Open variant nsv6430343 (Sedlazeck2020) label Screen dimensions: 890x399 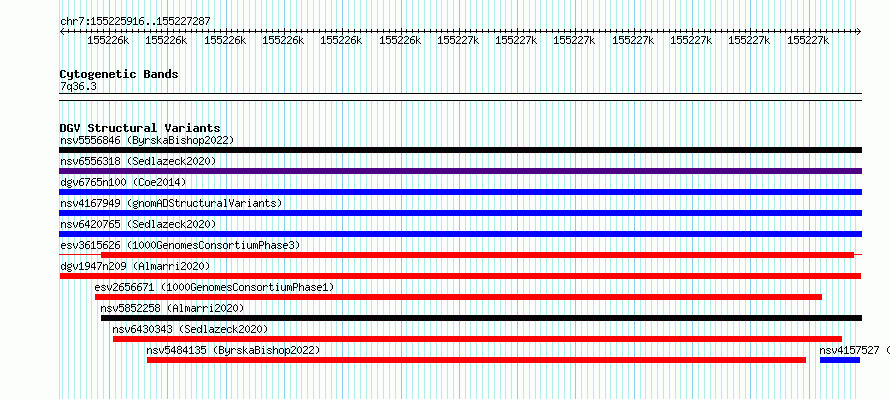[190, 329]
